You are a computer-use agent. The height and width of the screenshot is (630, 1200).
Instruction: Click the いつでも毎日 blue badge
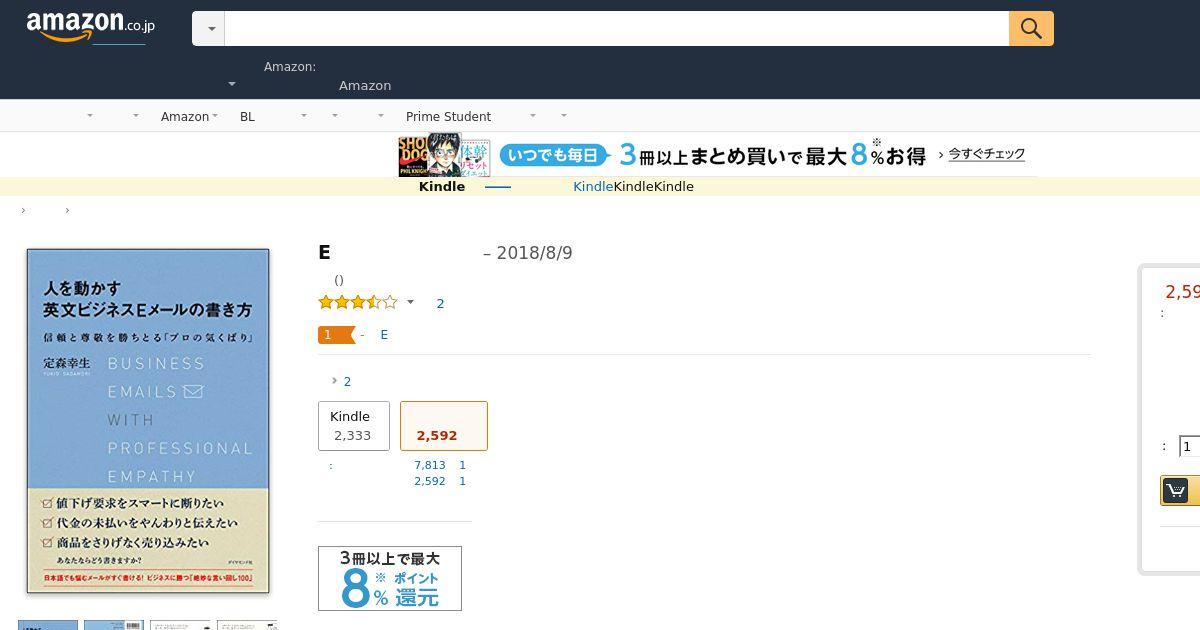555,155
